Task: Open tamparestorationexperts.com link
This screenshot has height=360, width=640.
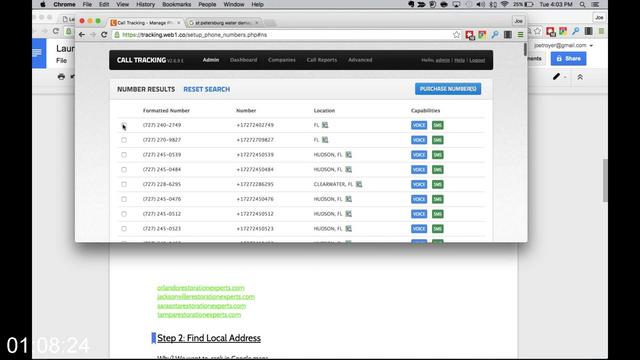Action: pos(199,315)
